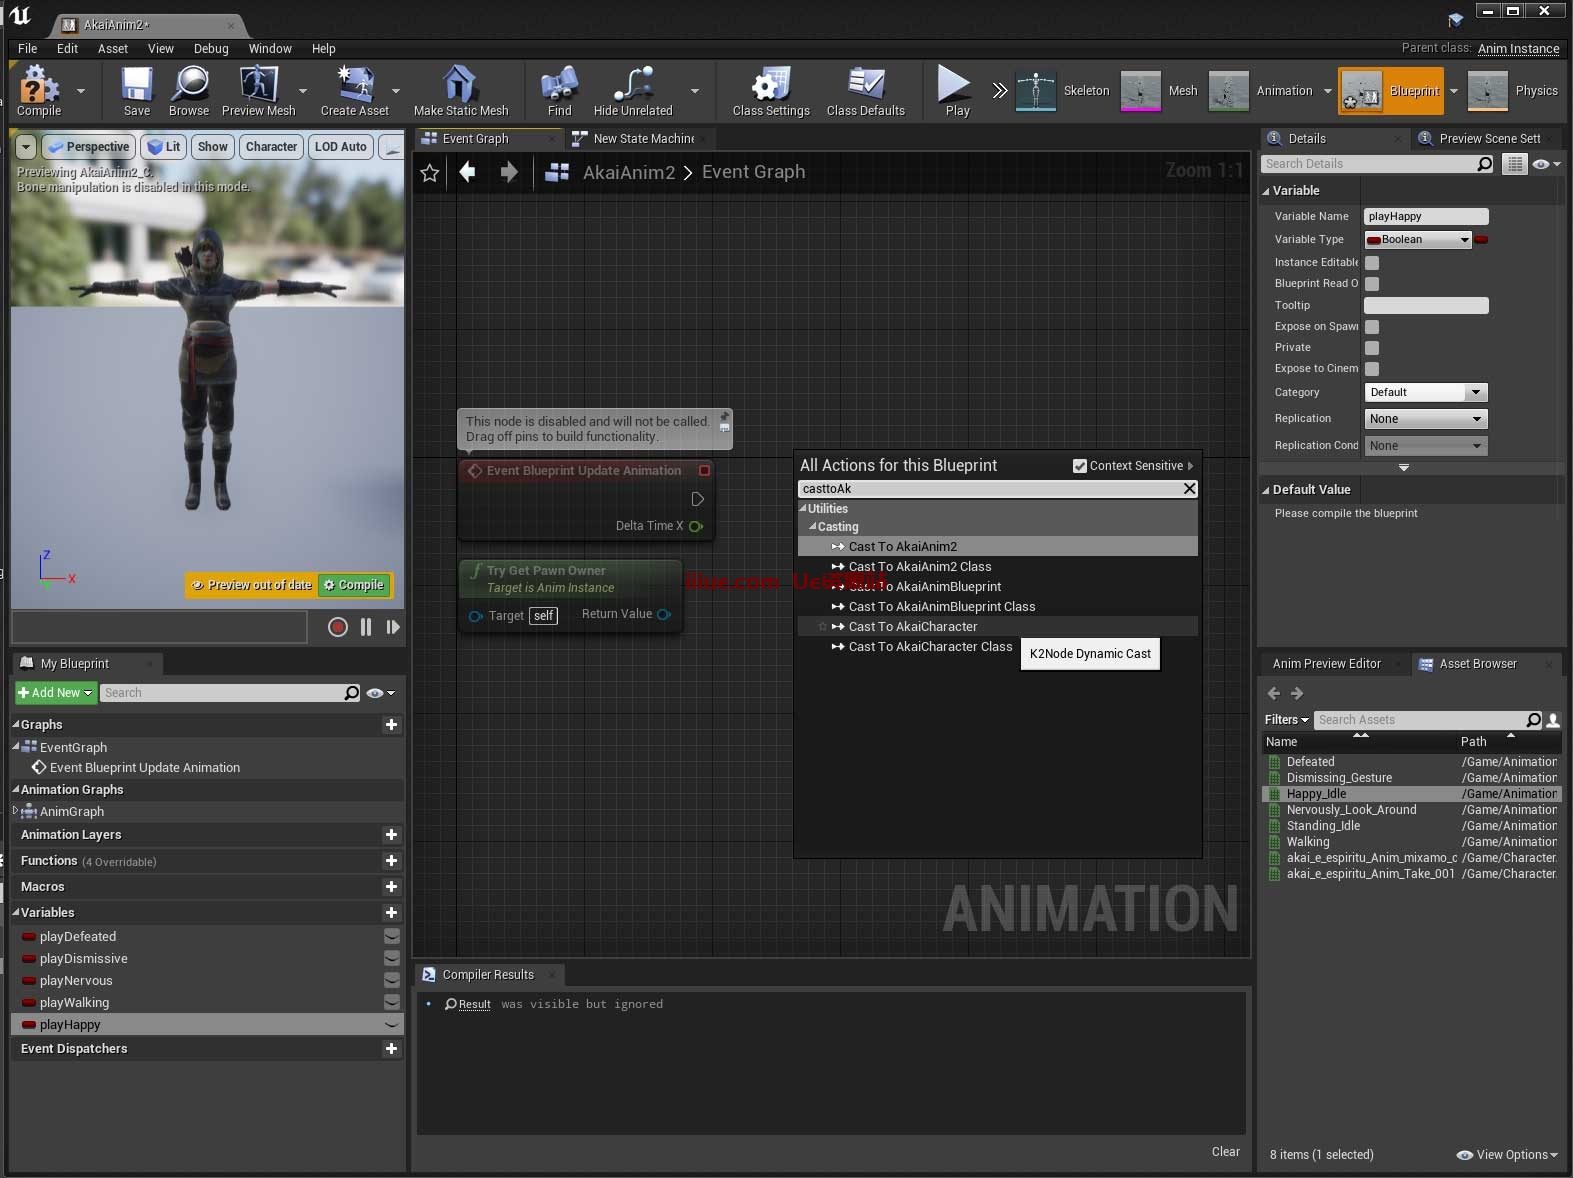Open the Debug menu
Image resolution: width=1573 pixels, height=1178 pixels.
(211, 48)
